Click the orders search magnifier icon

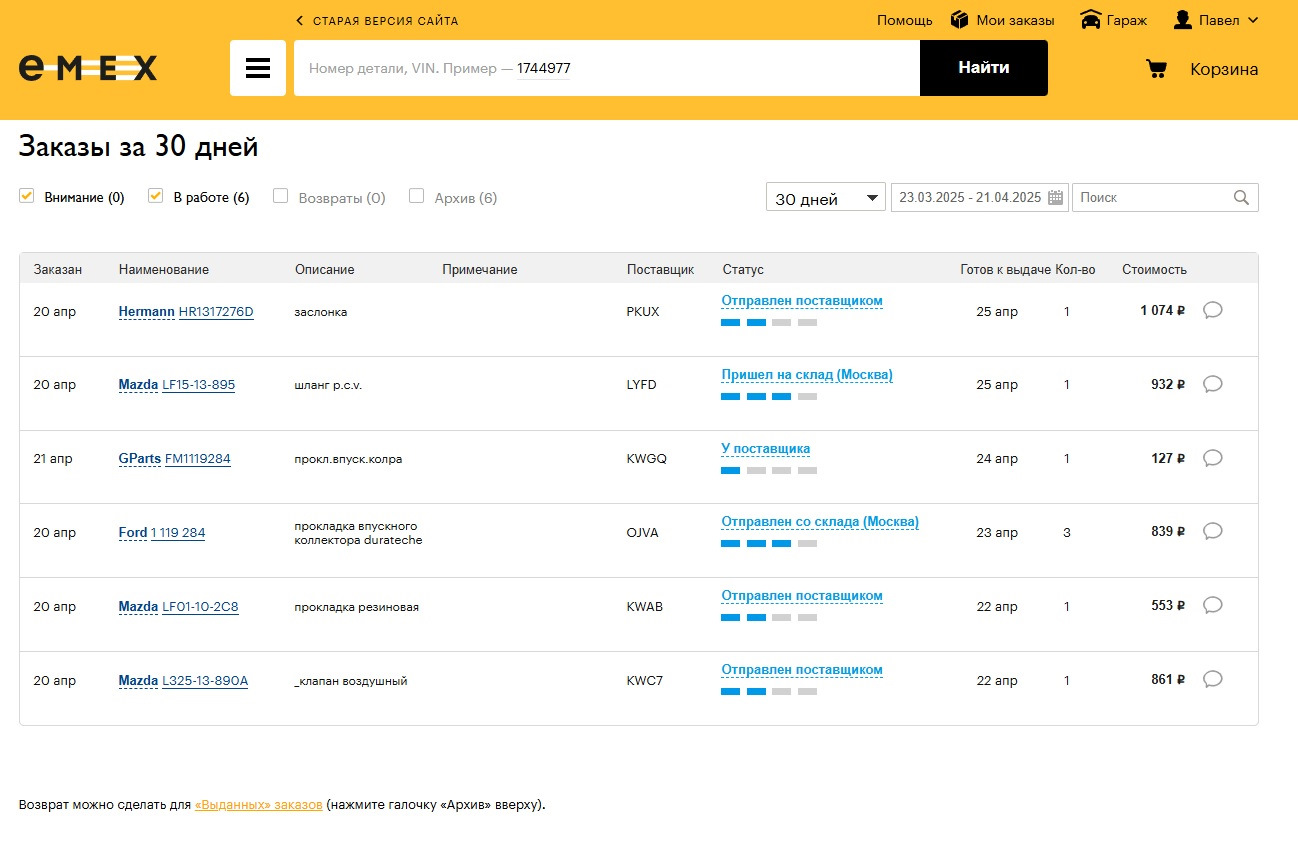pos(1242,198)
